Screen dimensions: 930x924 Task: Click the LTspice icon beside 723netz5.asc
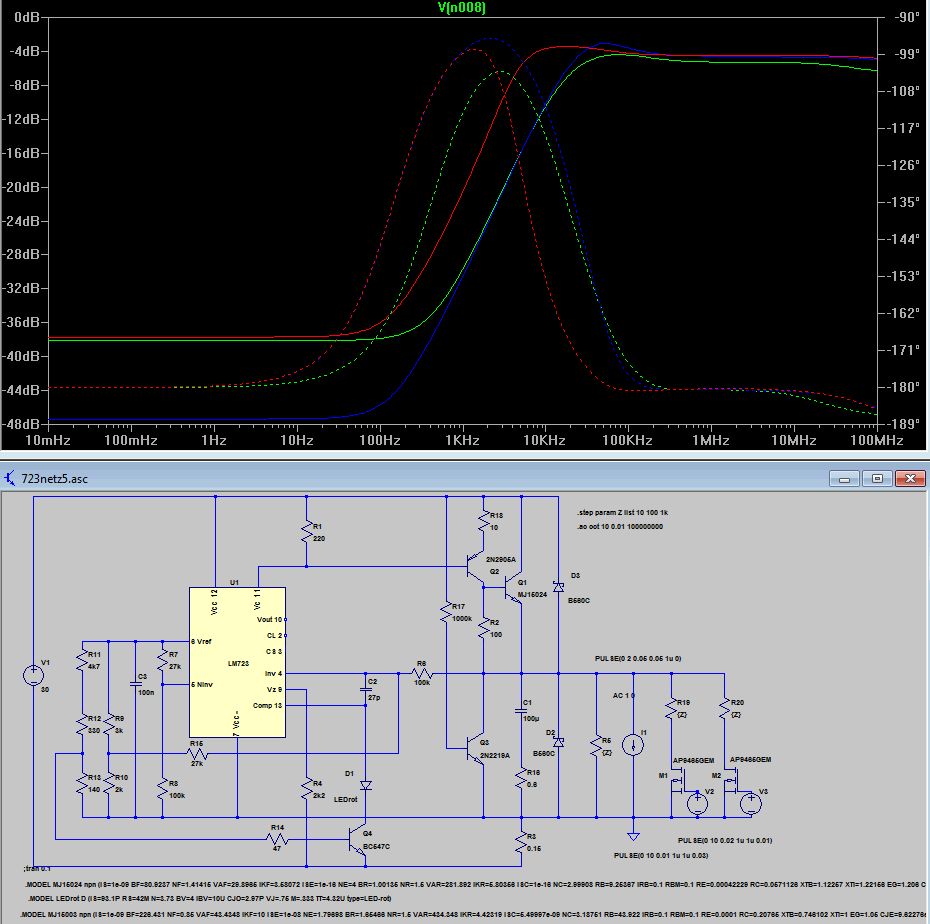10,478
